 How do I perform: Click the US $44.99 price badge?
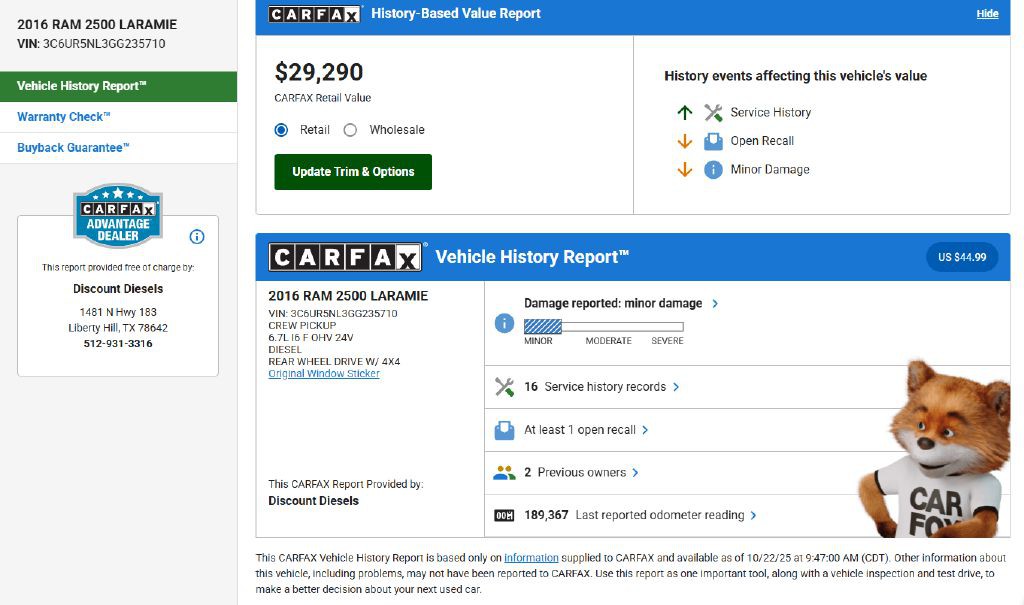[x=961, y=257]
